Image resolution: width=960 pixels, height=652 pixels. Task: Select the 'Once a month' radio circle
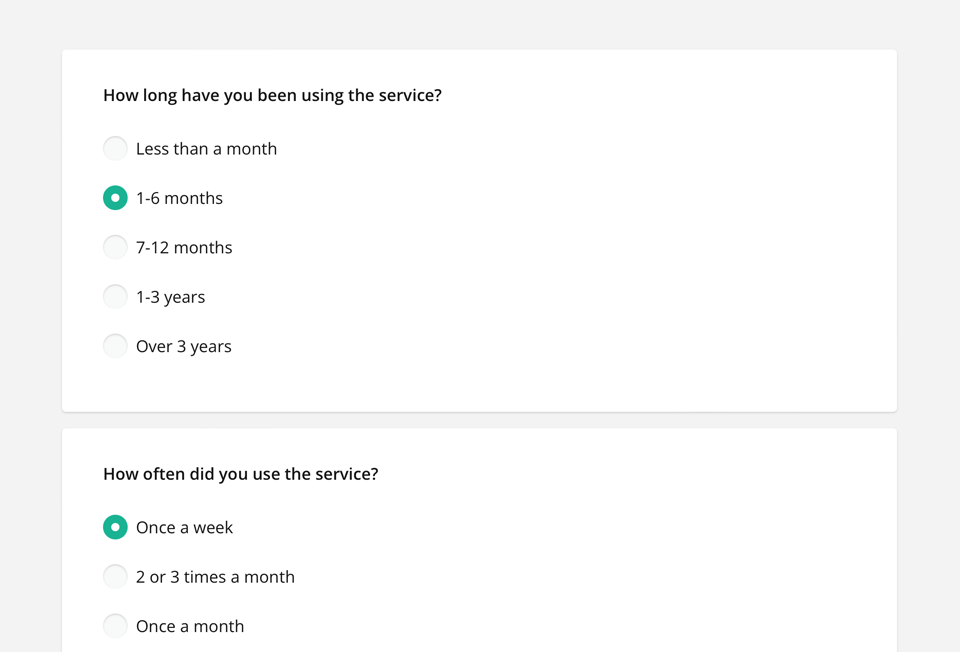point(115,626)
